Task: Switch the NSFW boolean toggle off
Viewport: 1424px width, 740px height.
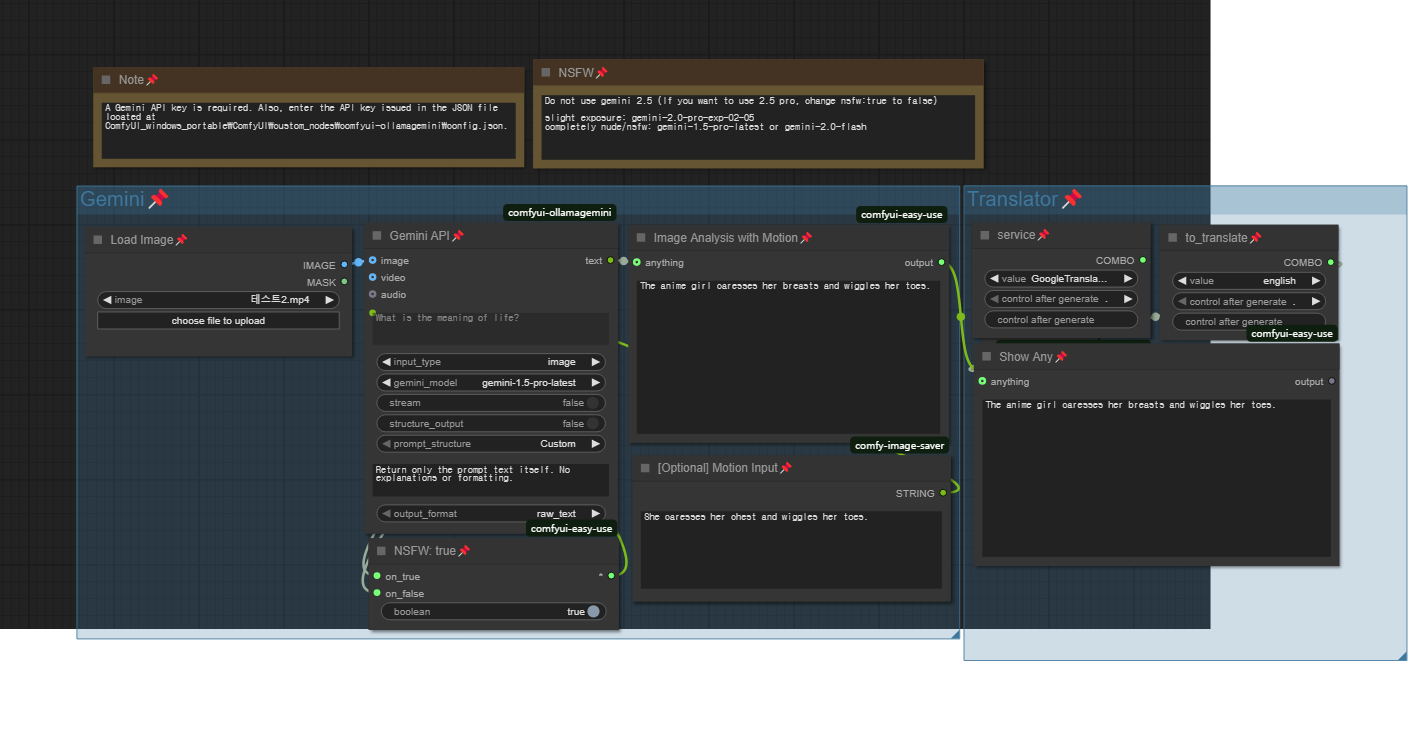Action: coord(593,611)
